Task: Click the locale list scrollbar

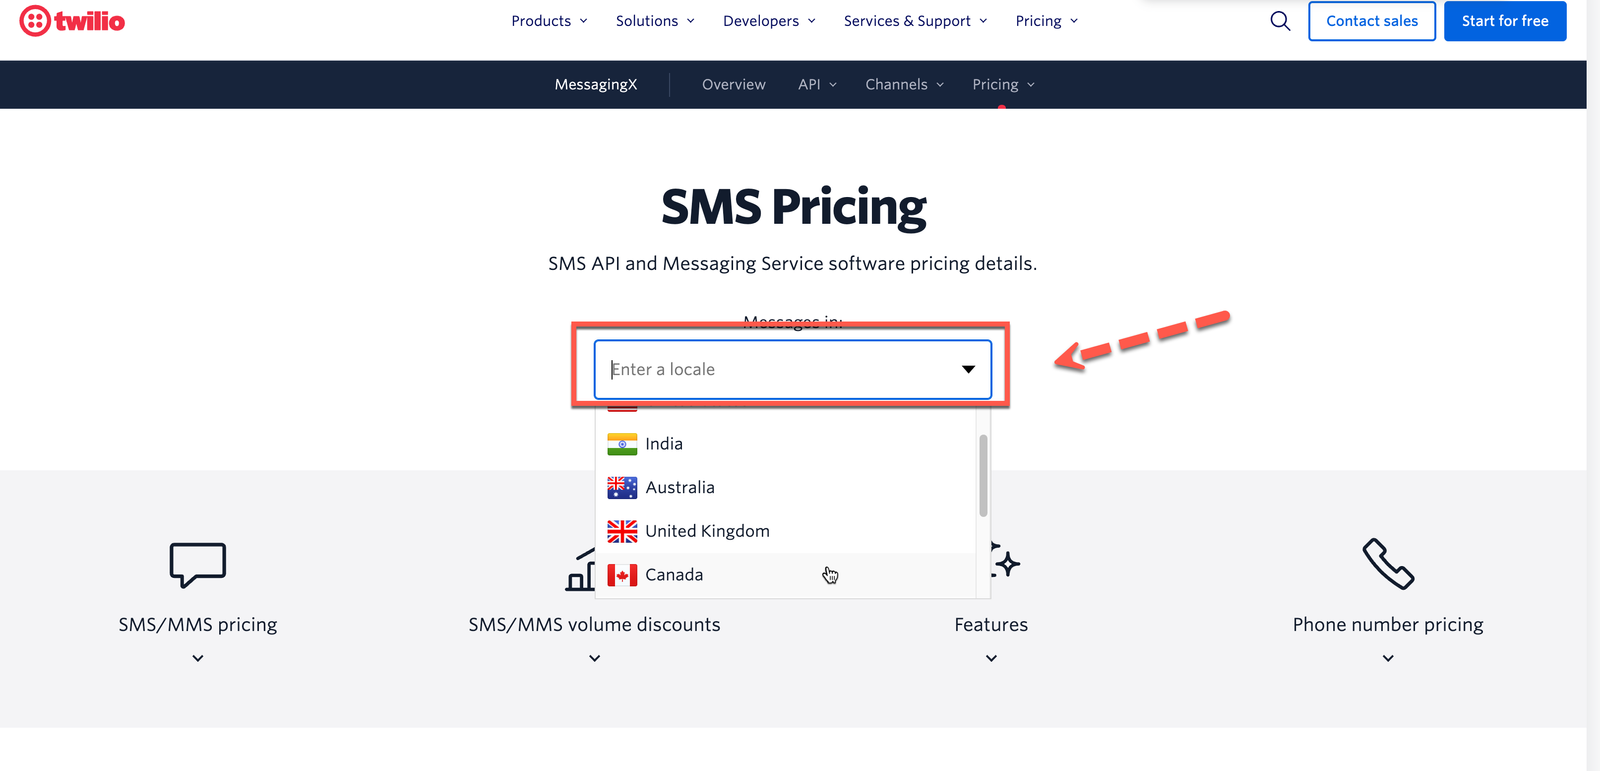Action: point(983,476)
